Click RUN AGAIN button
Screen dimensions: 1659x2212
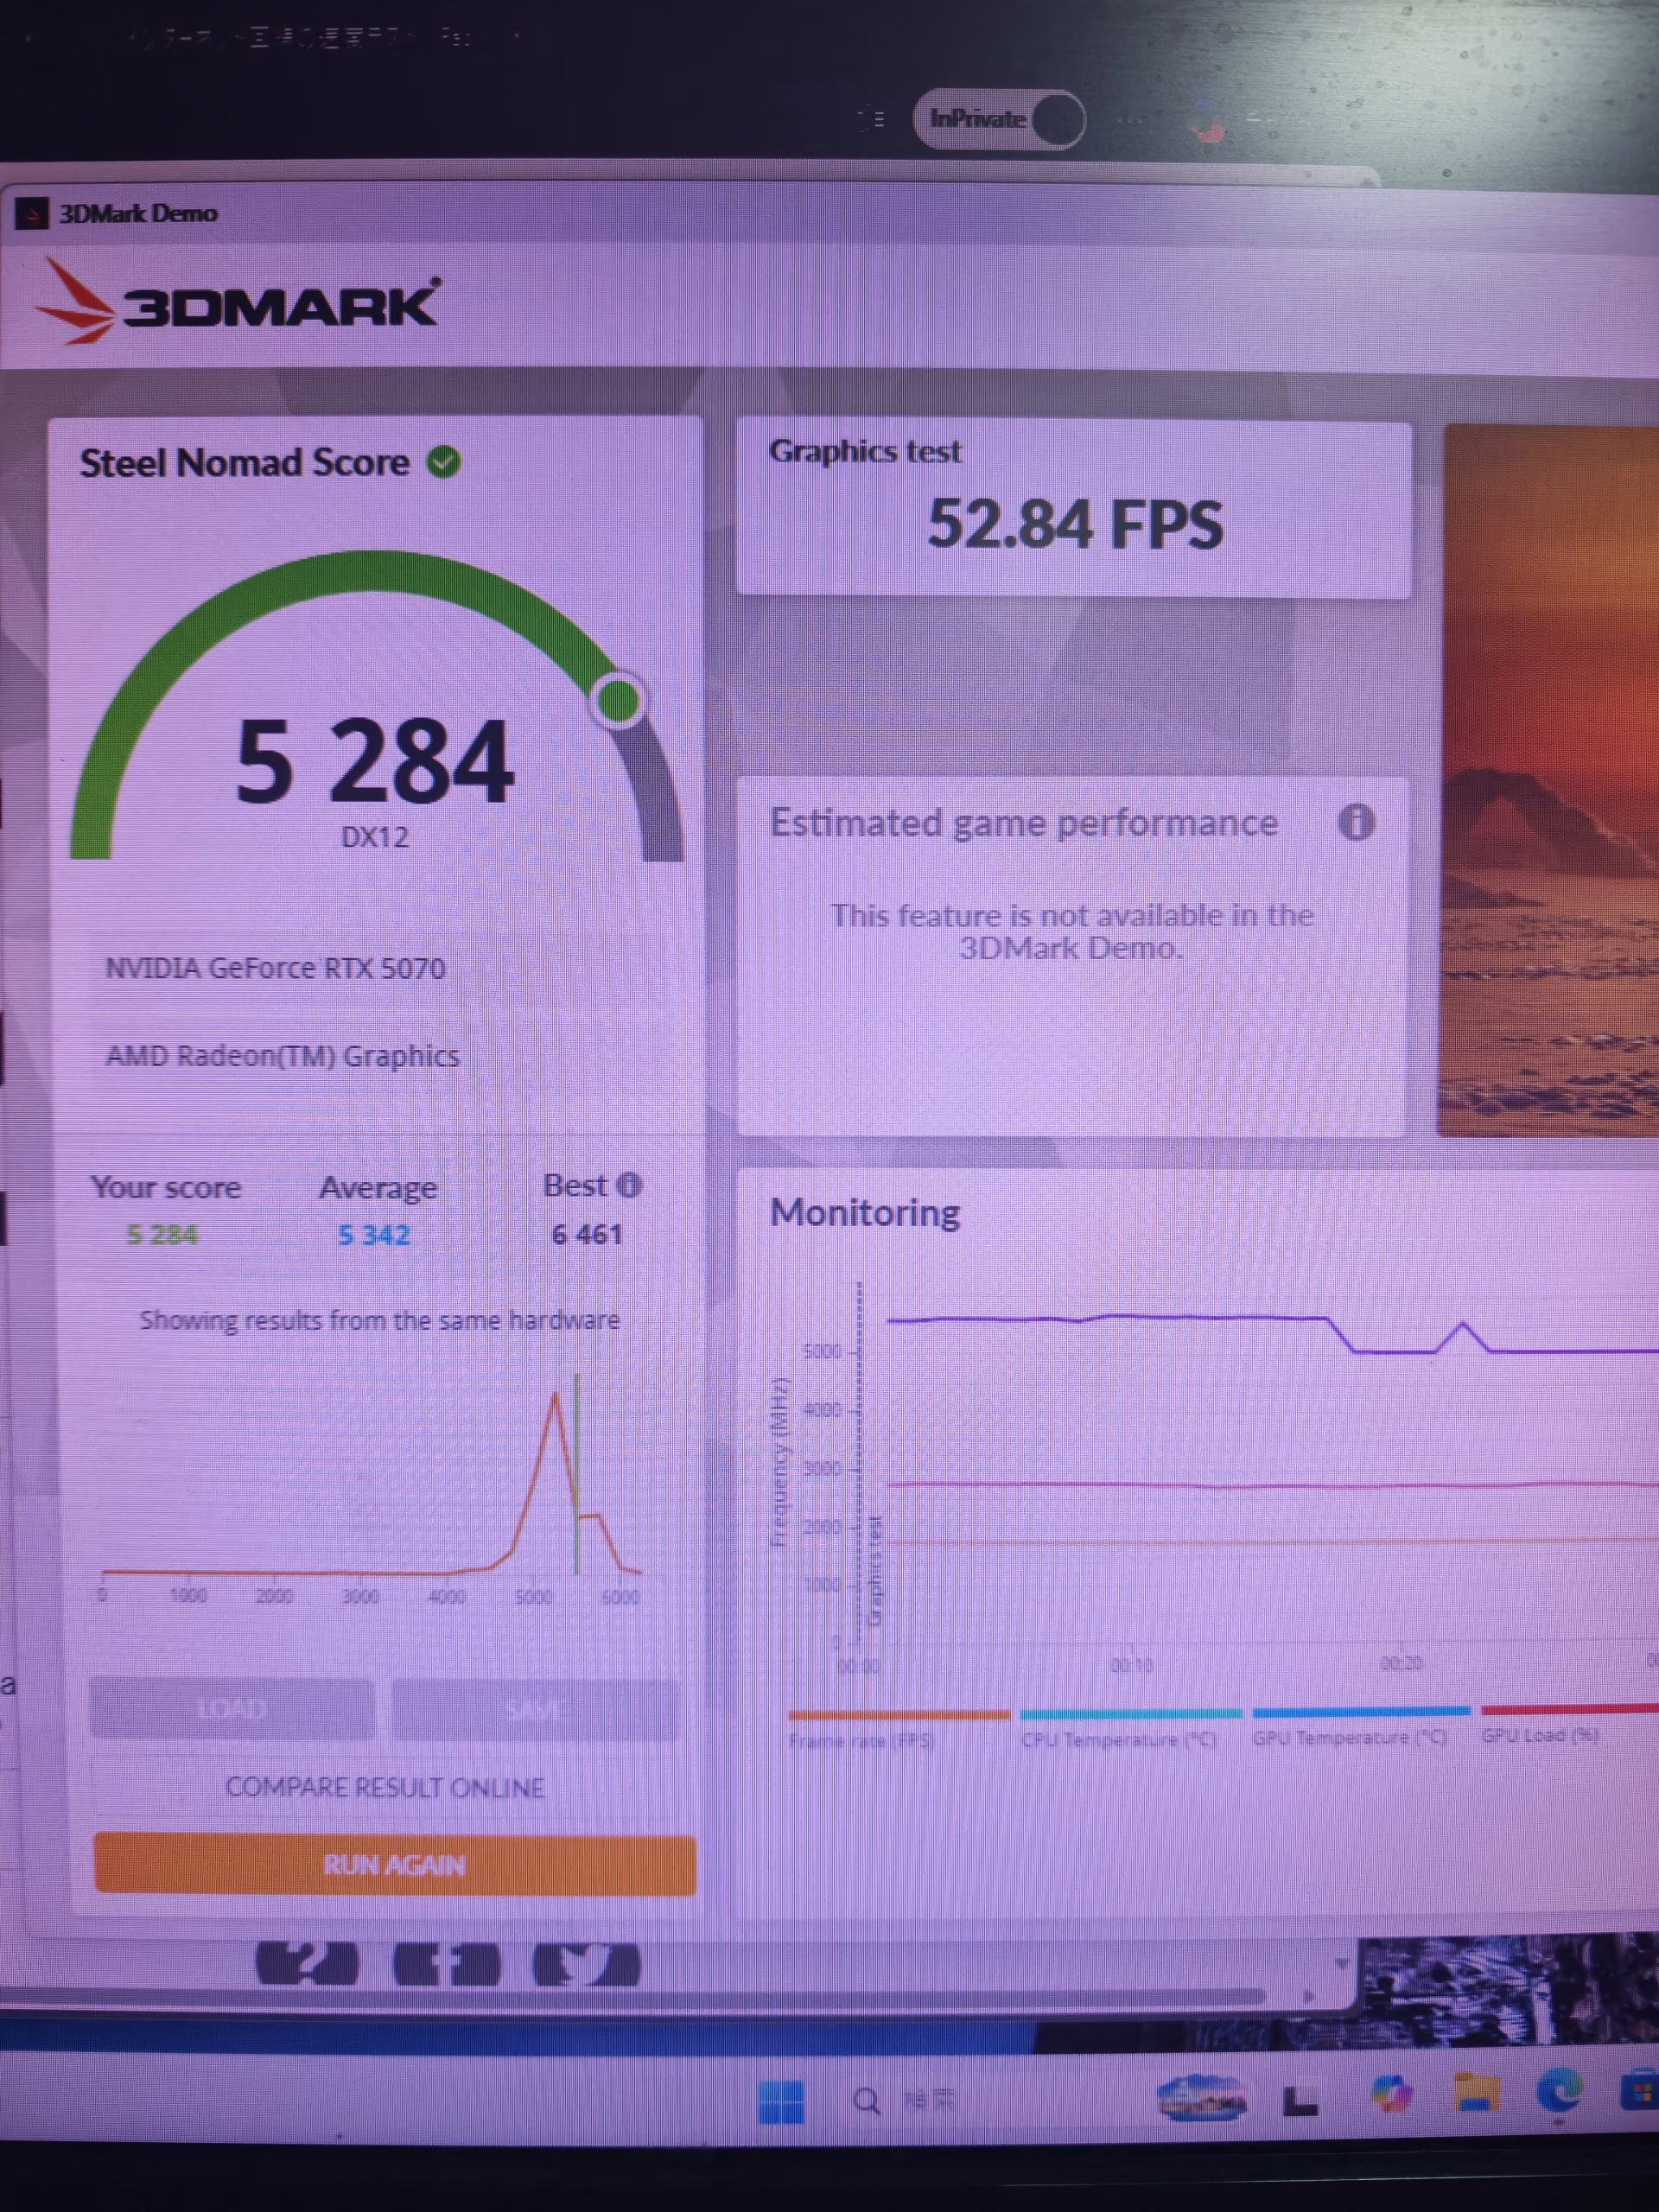(x=395, y=1865)
